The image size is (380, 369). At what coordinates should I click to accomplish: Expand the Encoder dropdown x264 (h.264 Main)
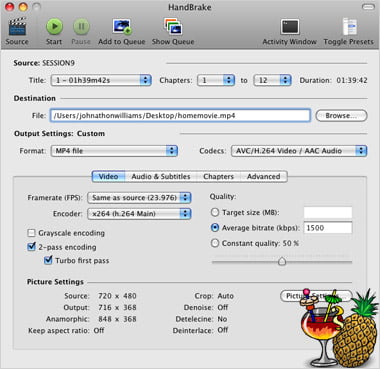coord(139,214)
